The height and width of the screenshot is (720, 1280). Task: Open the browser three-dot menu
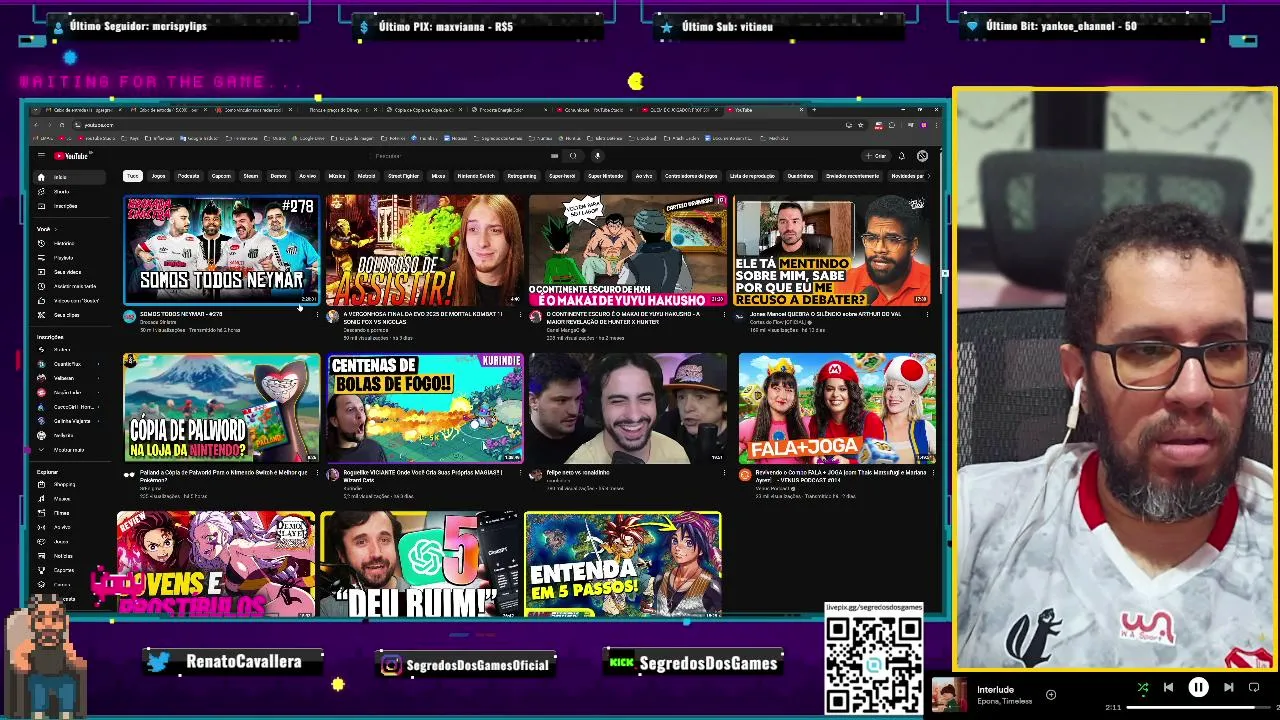(937, 125)
